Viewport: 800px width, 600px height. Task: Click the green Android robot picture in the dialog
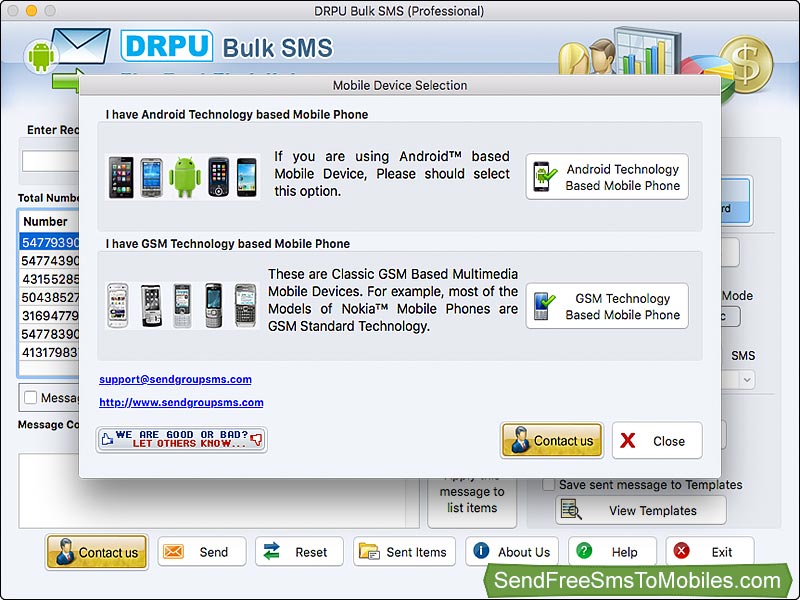[x=185, y=177]
